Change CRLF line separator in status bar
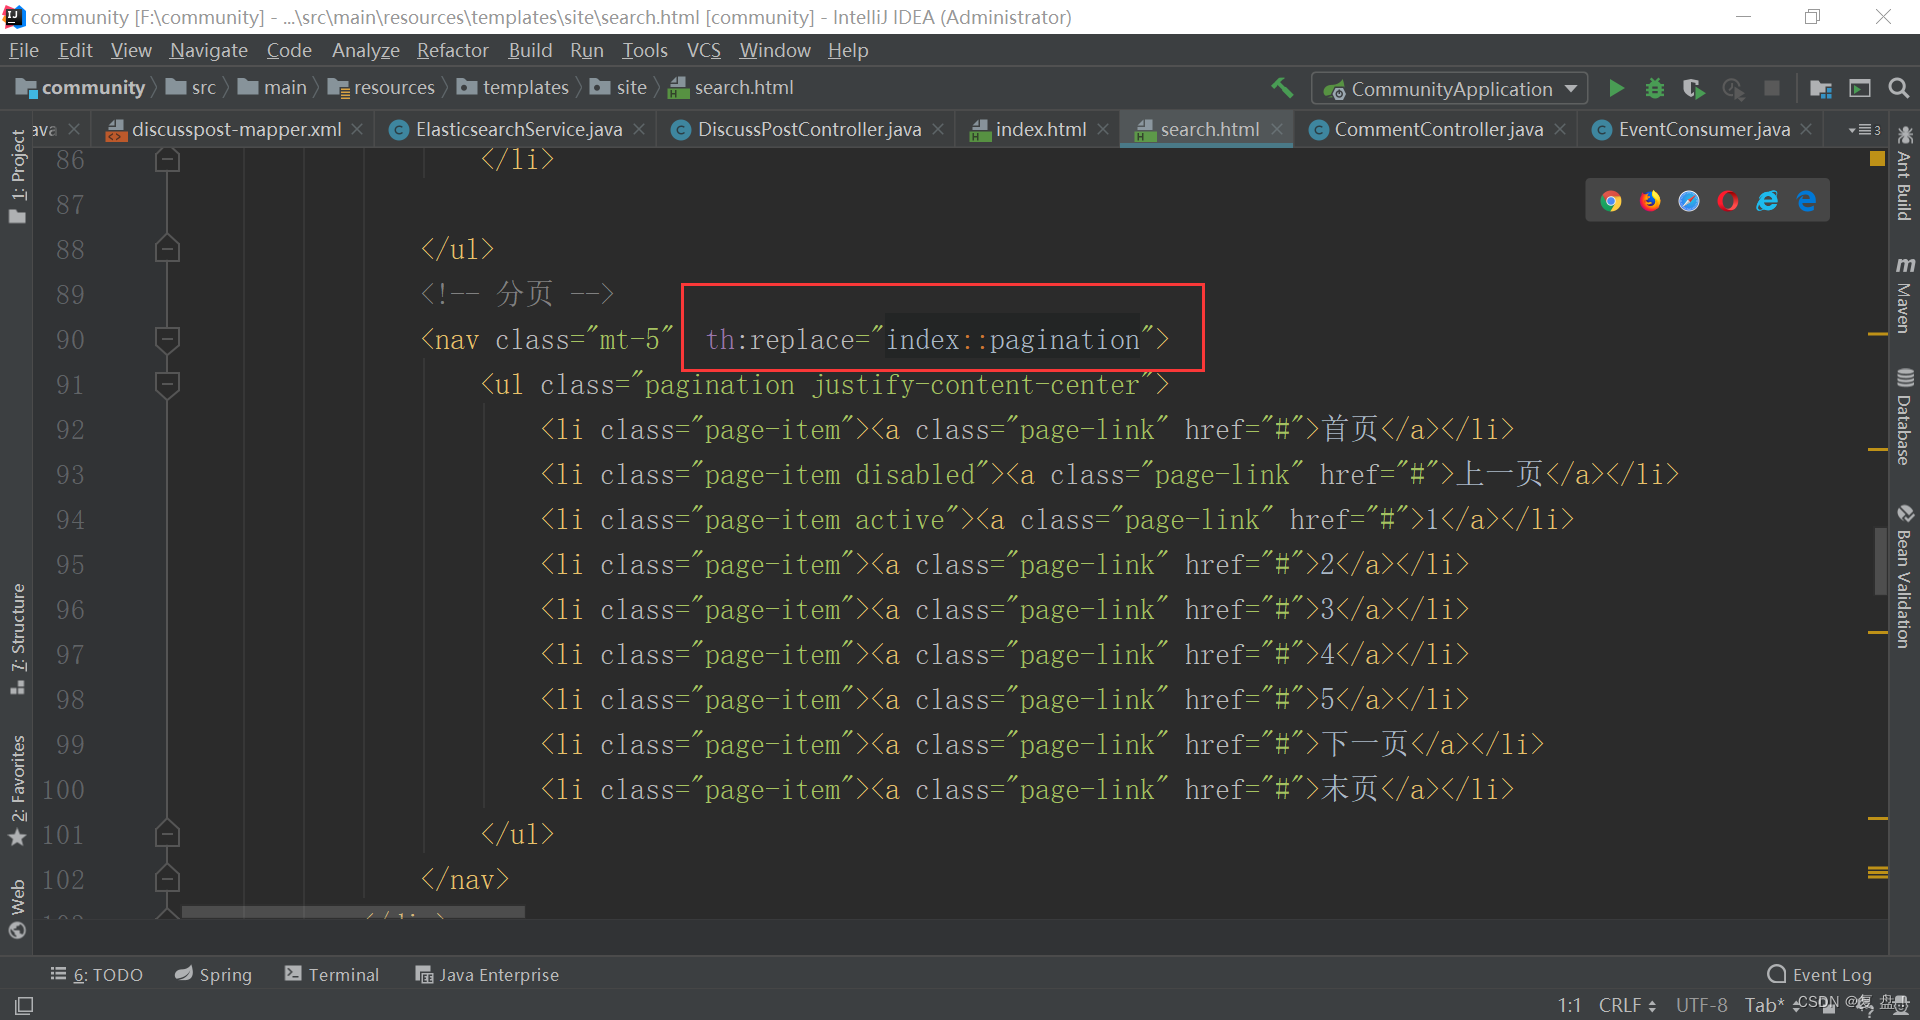Screen dimensions: 1920x1020 point(1626,1005)
